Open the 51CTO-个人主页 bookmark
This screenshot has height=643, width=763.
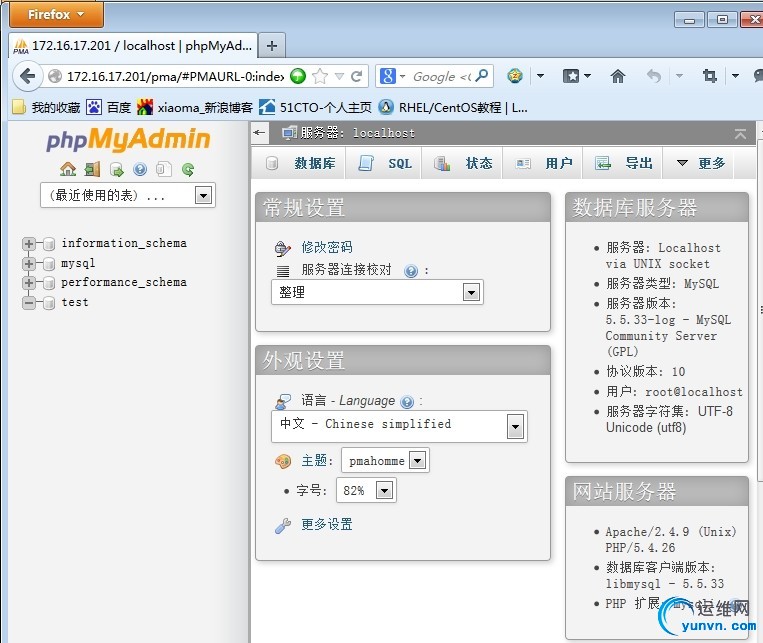[315, 107]
